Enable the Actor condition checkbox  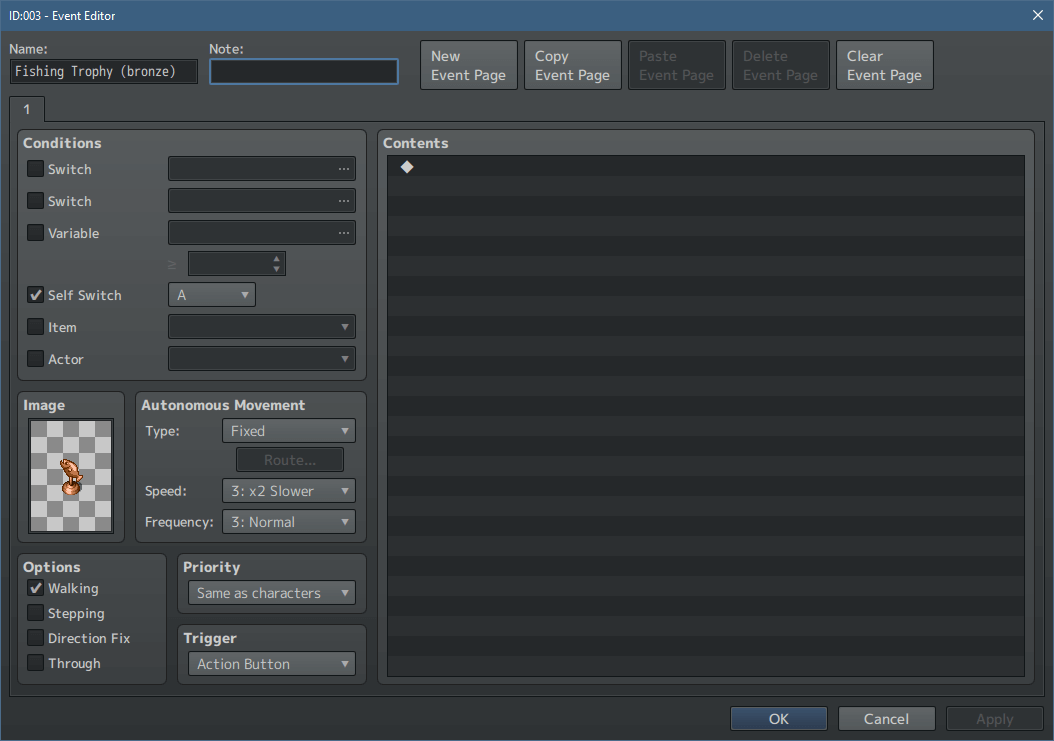coord(35,358)
